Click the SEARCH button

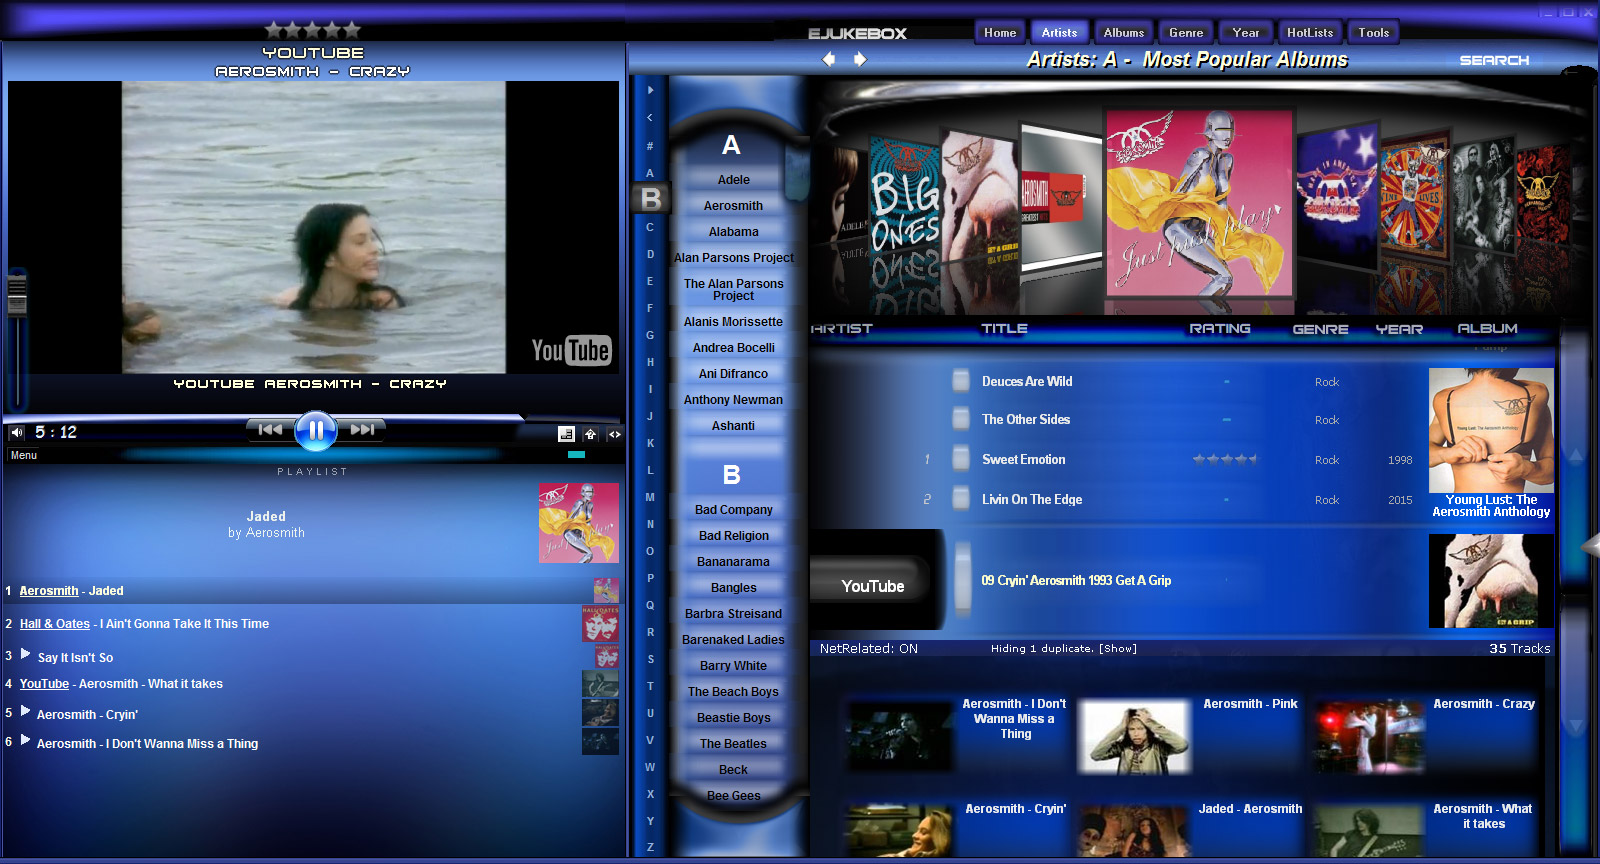1494,60
